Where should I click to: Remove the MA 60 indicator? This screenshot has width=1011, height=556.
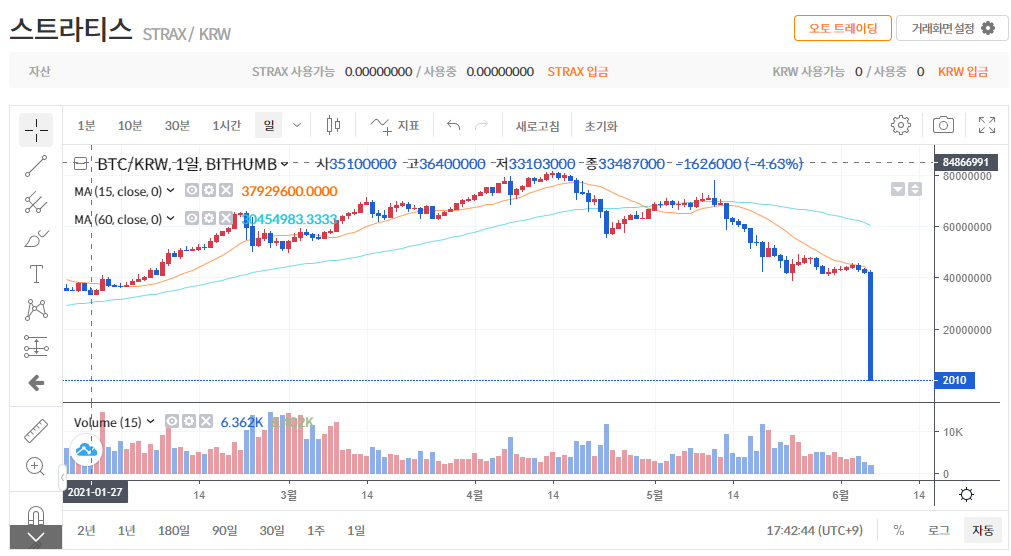coord(225,218)
